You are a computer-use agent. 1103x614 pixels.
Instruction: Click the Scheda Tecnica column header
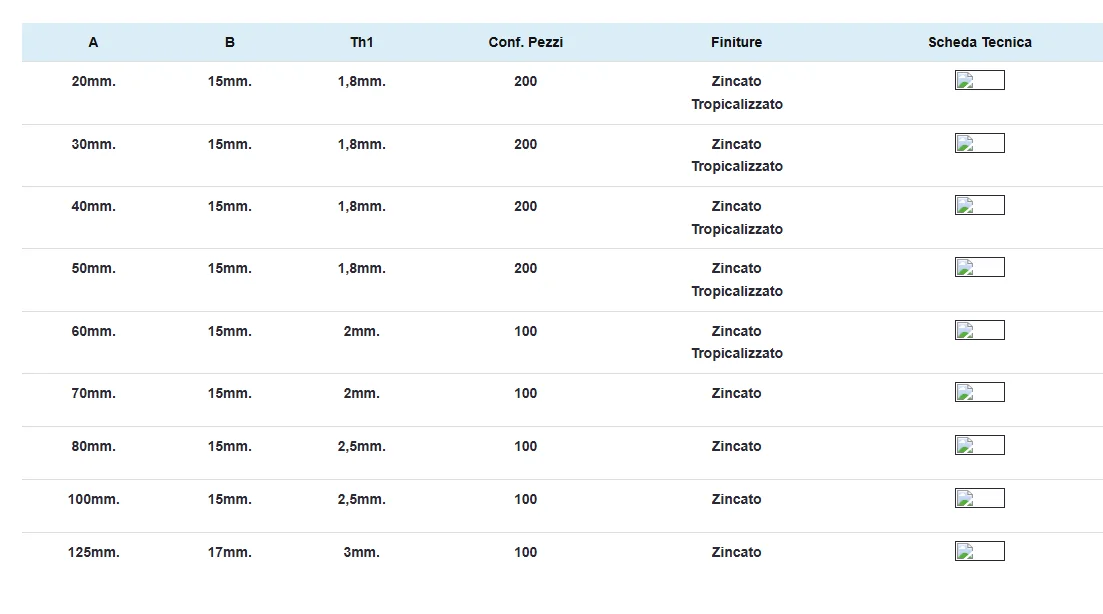click(979, 42)
